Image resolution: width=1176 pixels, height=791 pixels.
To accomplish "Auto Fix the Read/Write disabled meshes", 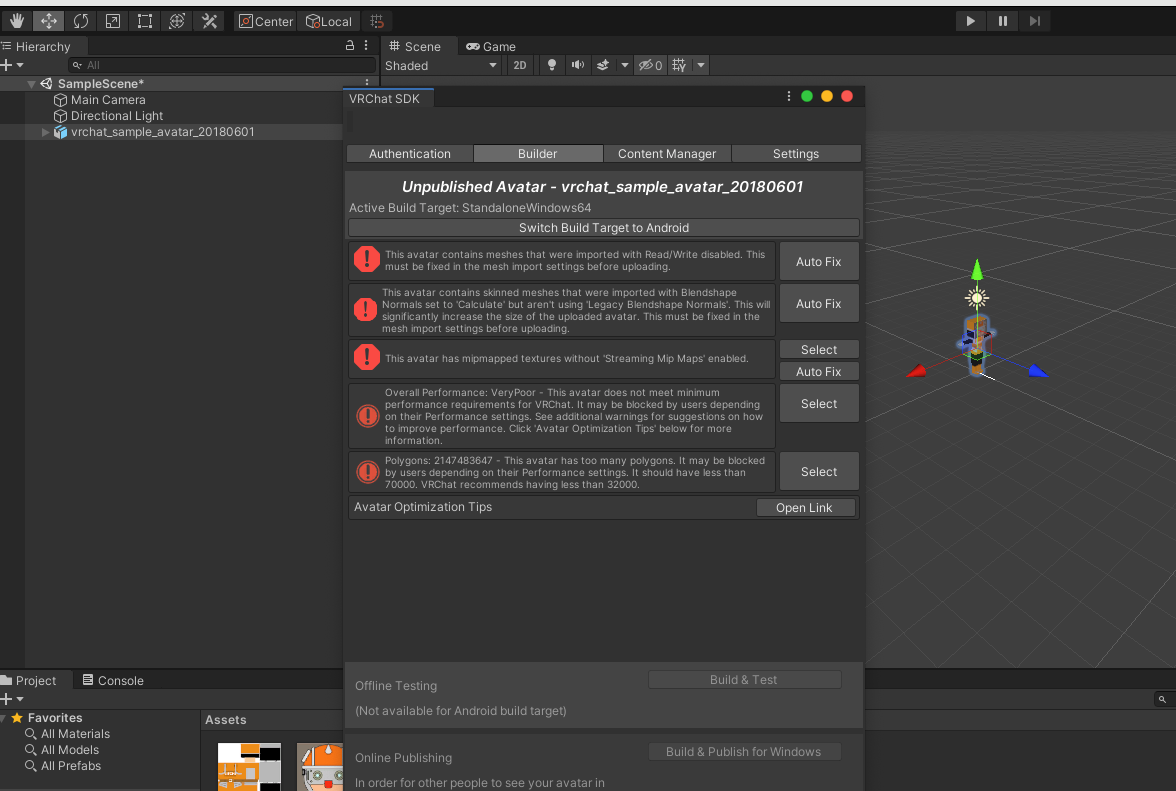I will click(818, 262).
